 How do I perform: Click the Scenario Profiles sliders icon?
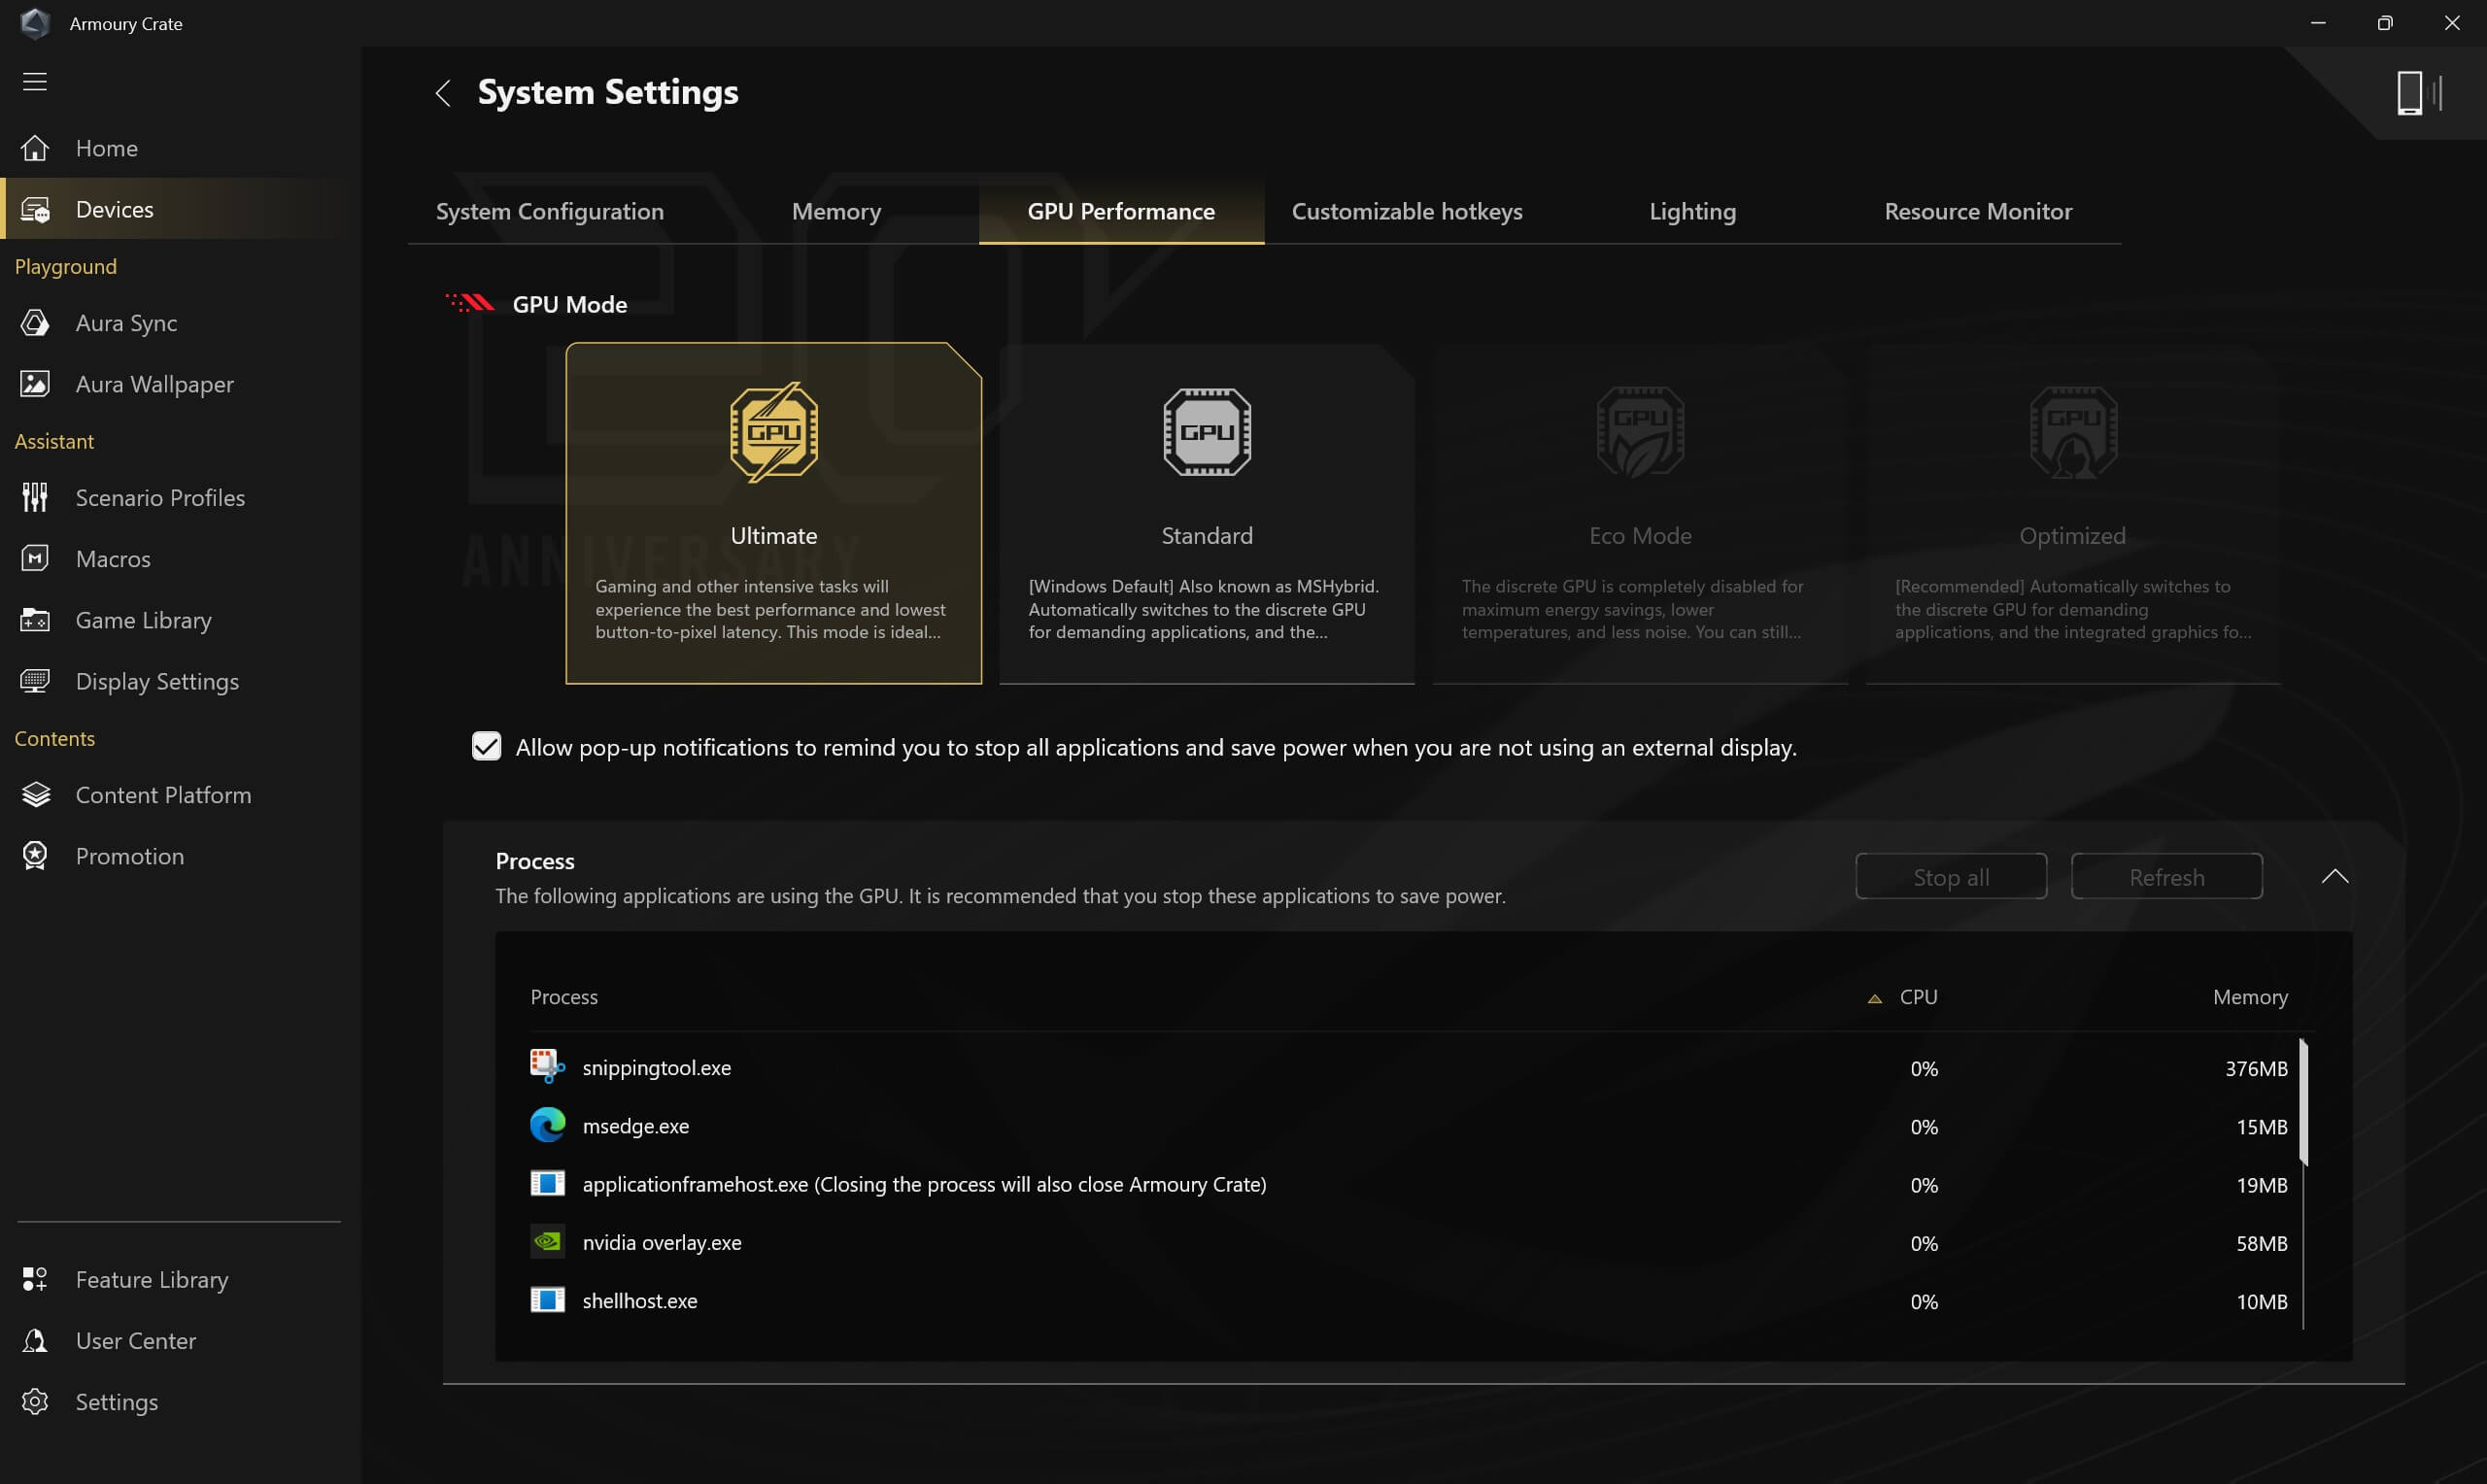coord(35,497)
